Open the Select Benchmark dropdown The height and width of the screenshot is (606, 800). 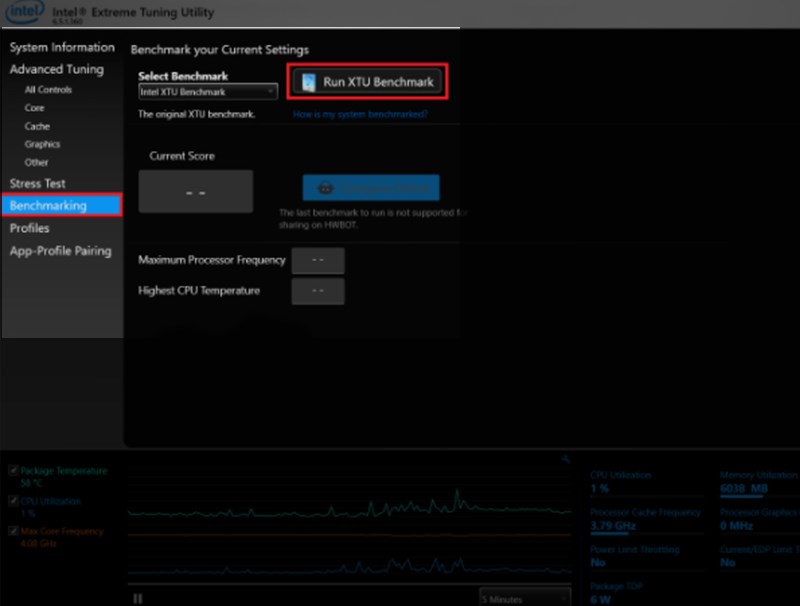pyautogui.click(x=207, y=91)
